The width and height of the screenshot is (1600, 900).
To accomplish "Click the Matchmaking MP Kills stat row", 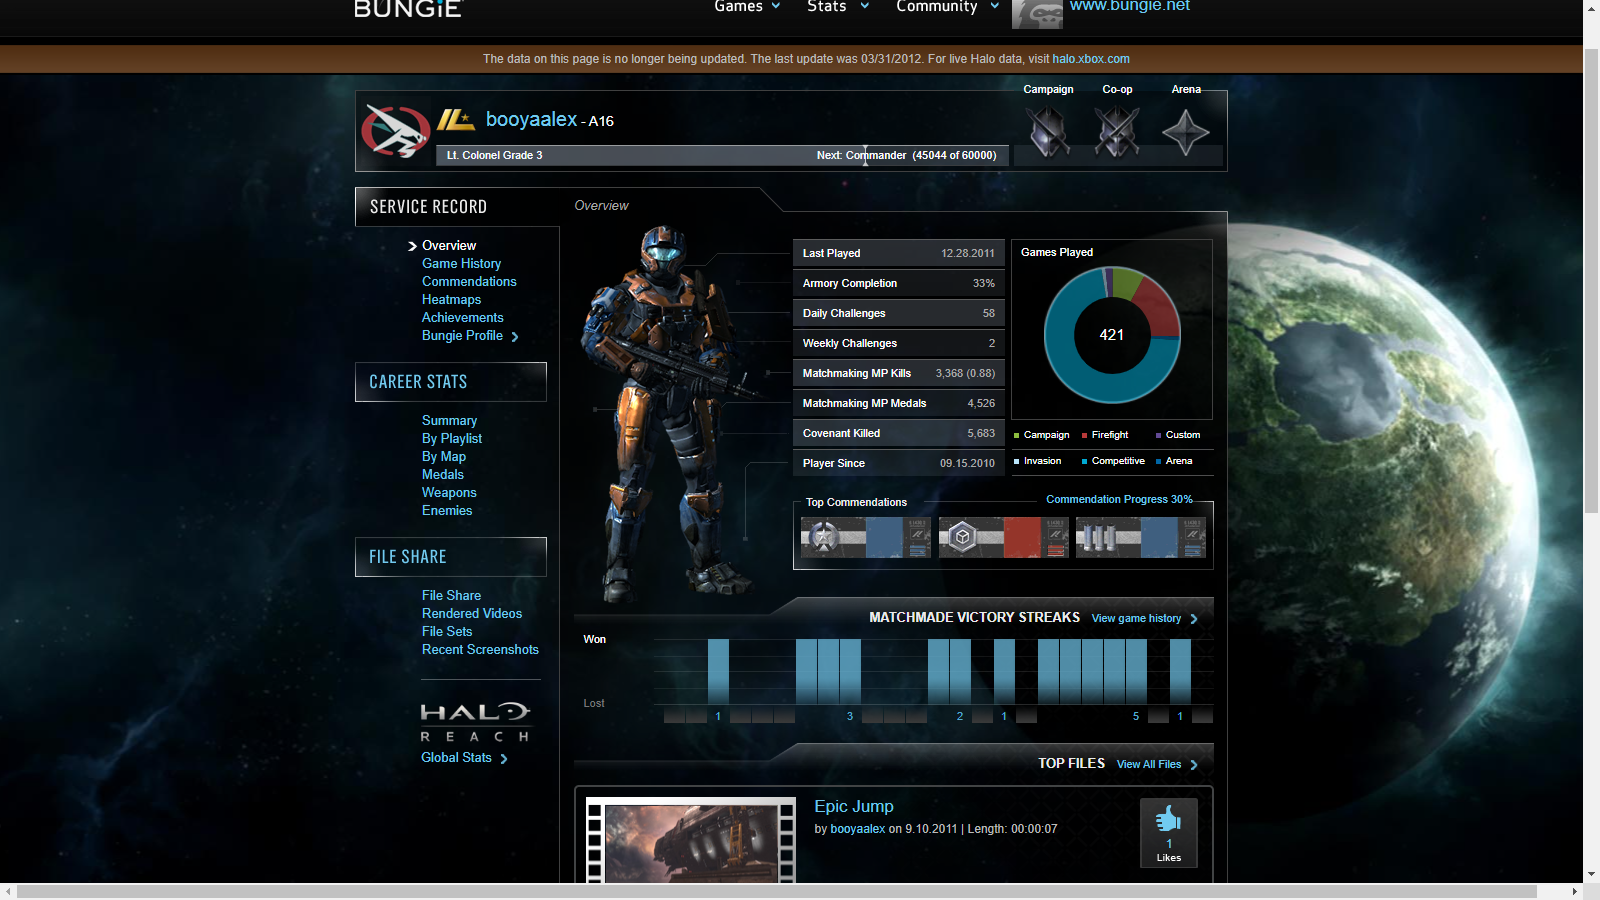I will [898, 373].
